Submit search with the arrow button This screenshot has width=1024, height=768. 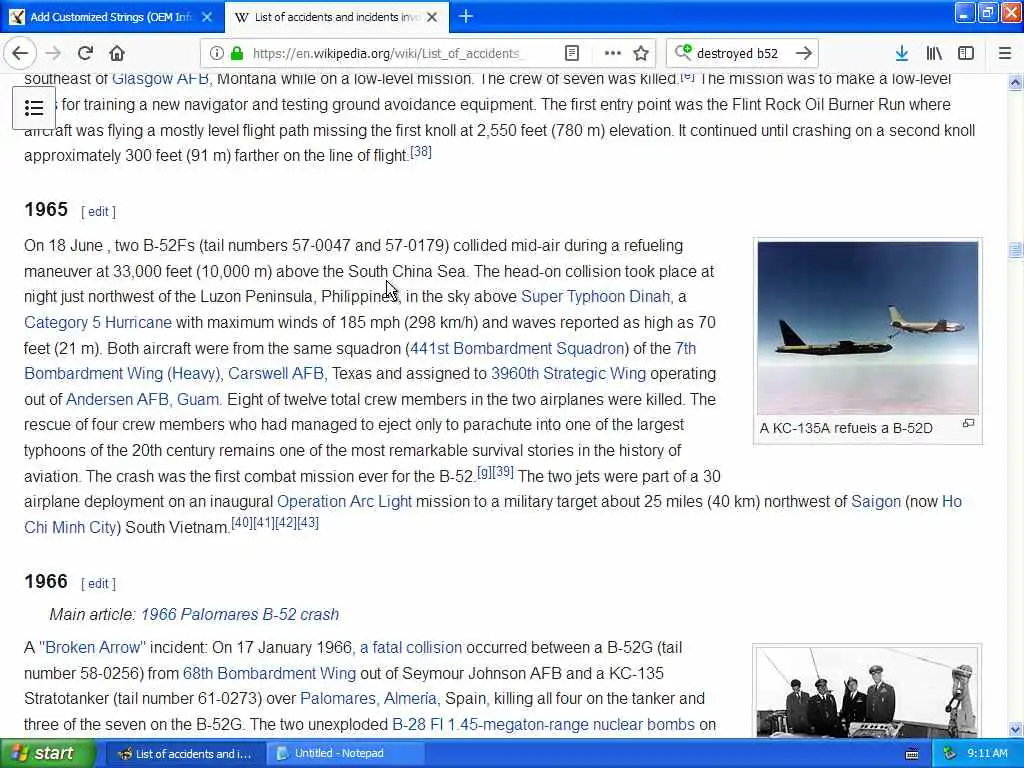804,53
